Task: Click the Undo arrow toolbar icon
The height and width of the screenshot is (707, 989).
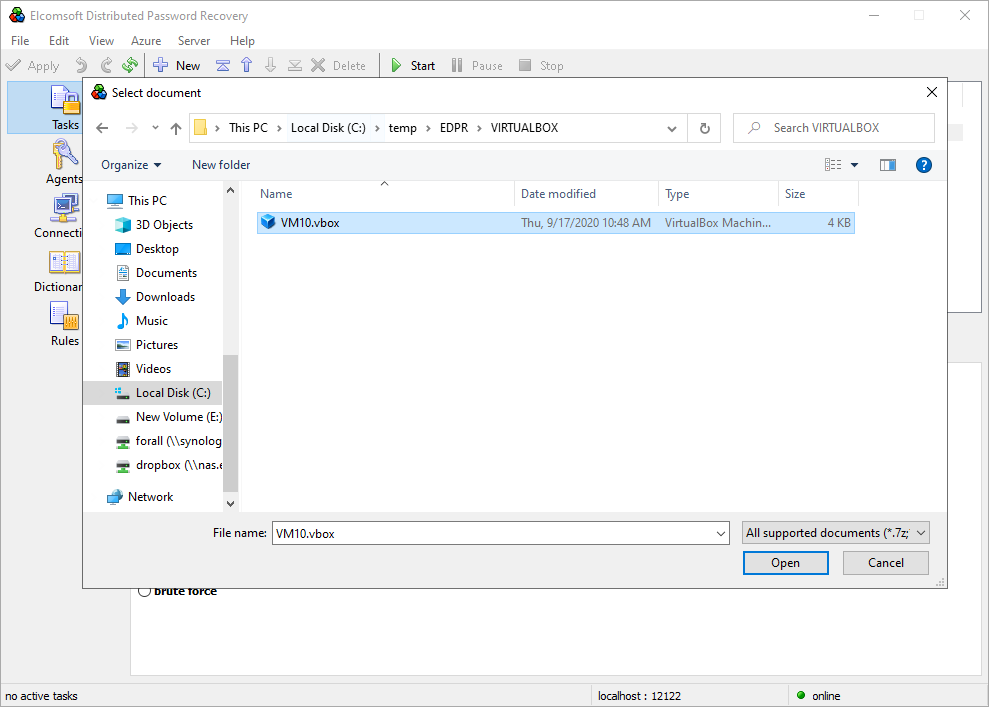Action: click(x=81, y=65)
